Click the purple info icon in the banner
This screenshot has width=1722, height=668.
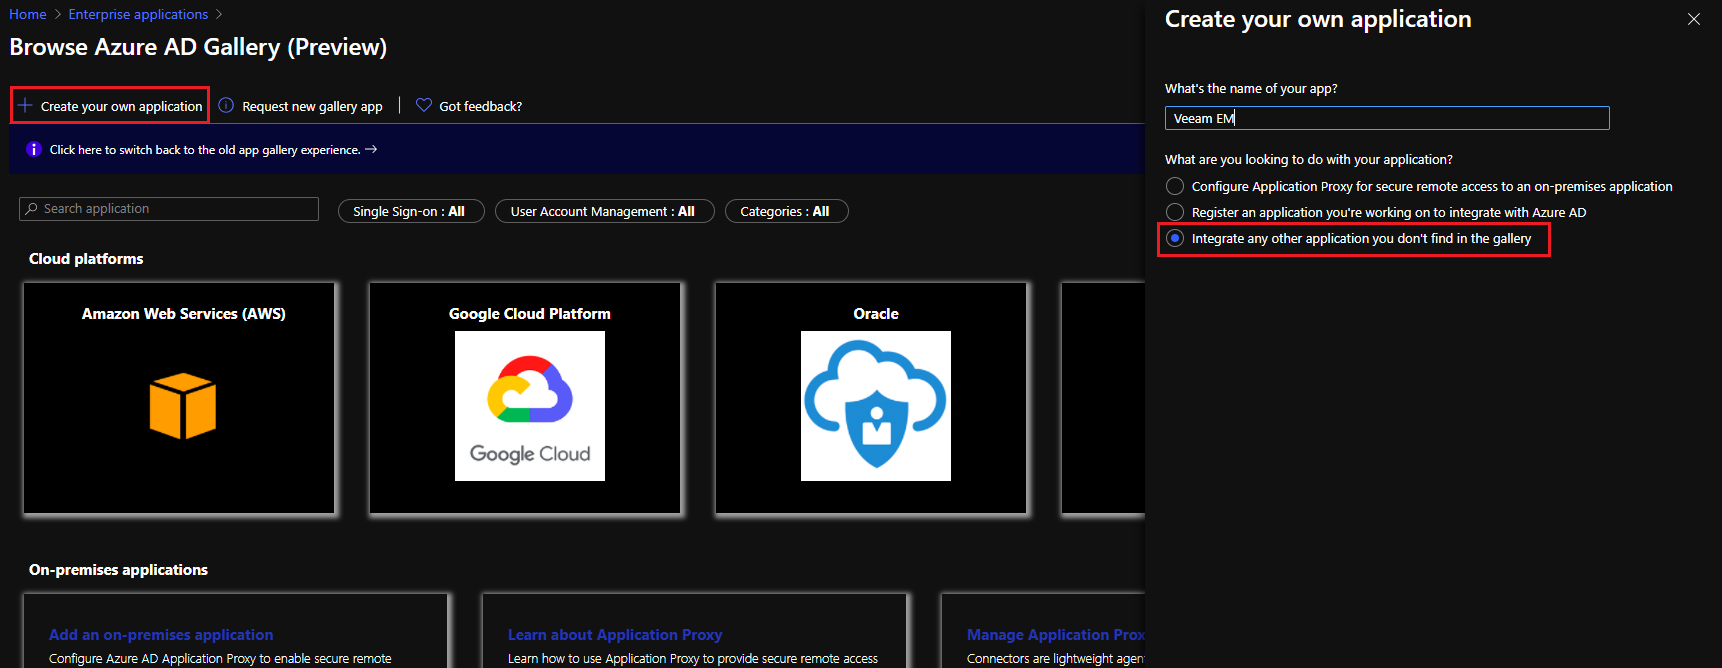point(33,149)
